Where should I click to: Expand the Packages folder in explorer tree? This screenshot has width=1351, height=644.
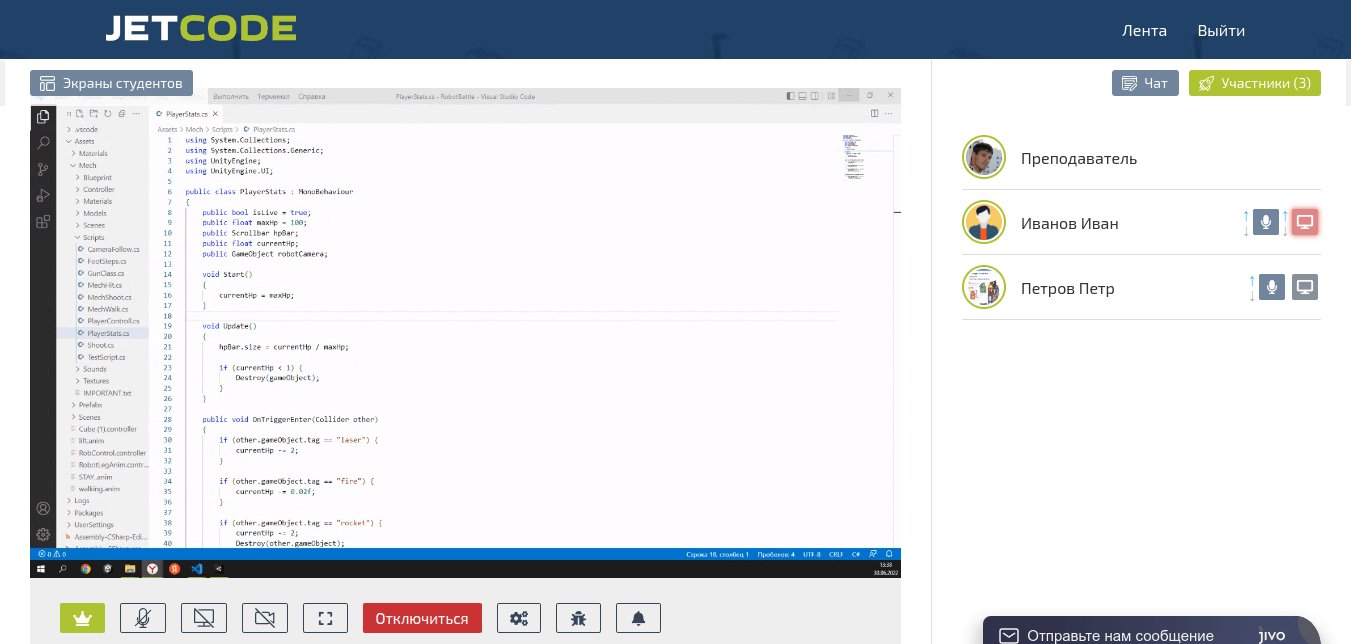88,513
